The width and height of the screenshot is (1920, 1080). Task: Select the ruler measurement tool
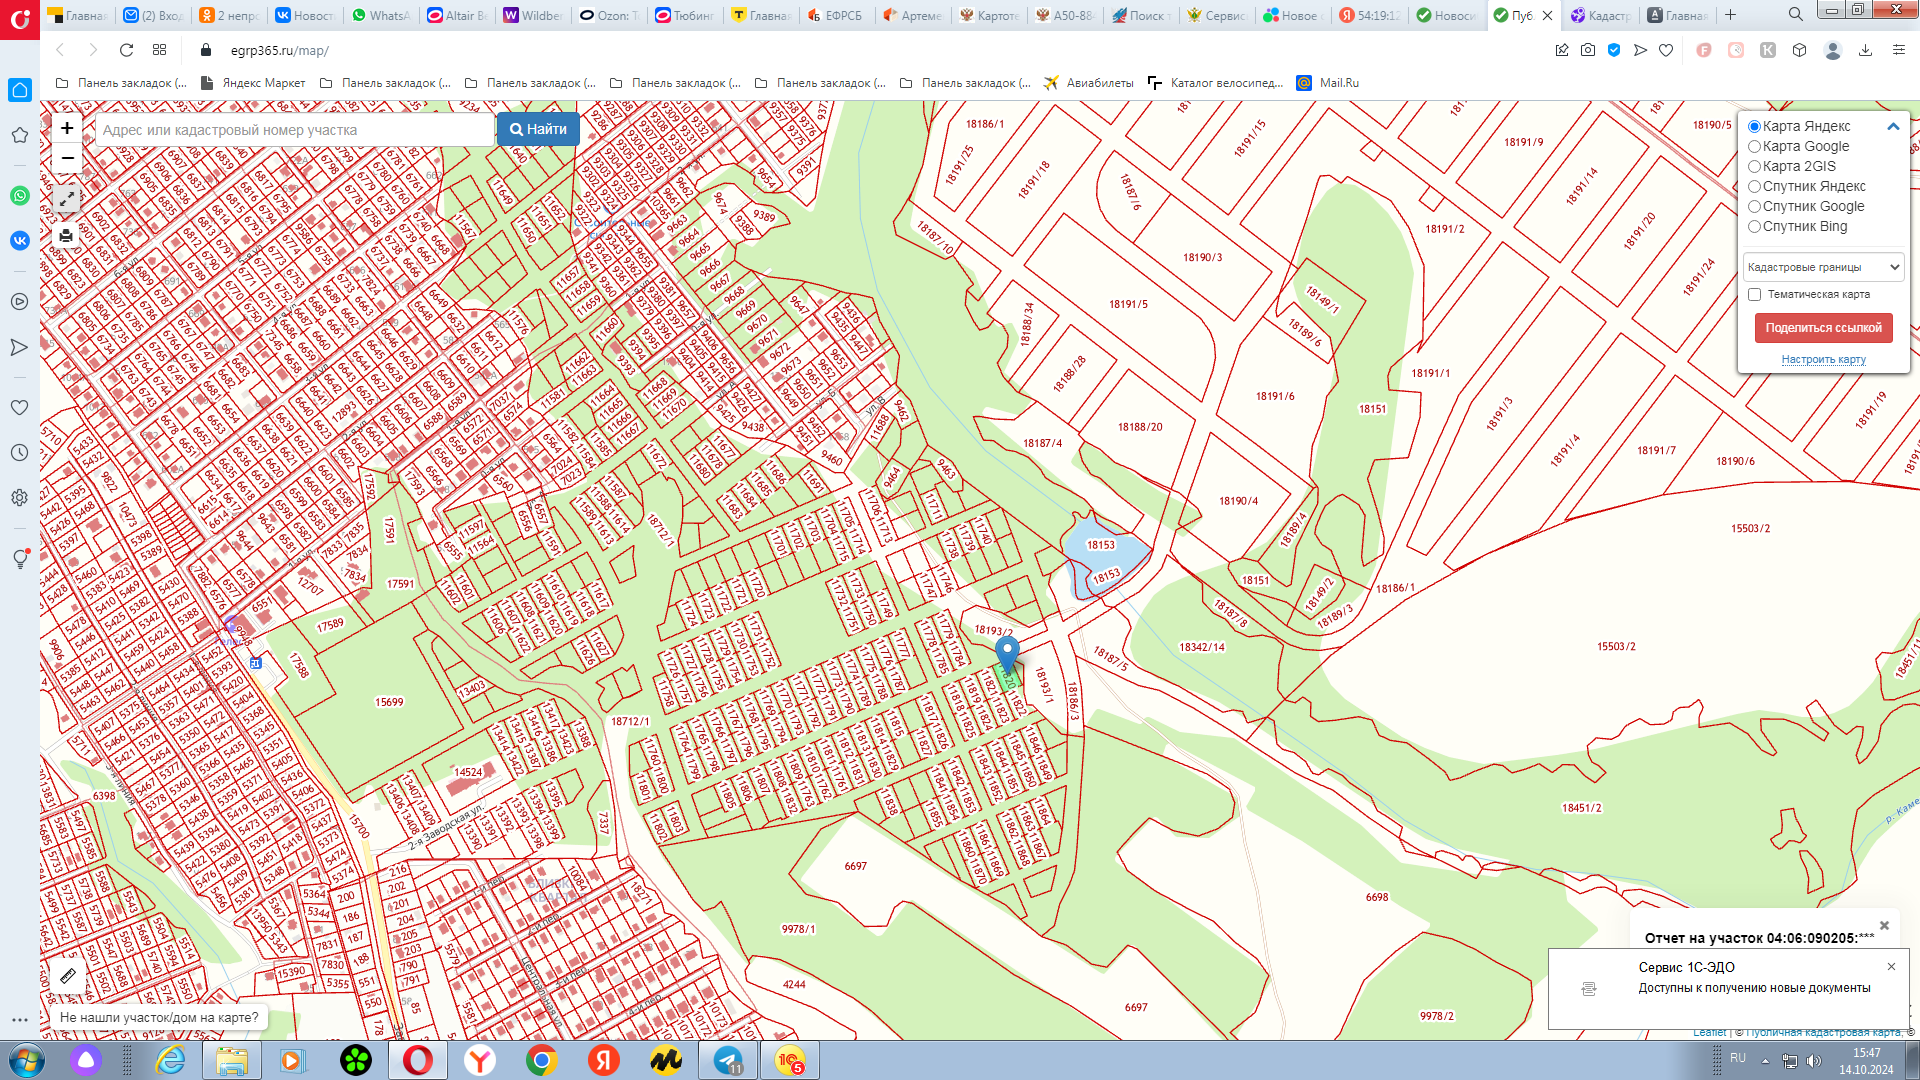tap(68, 976)
